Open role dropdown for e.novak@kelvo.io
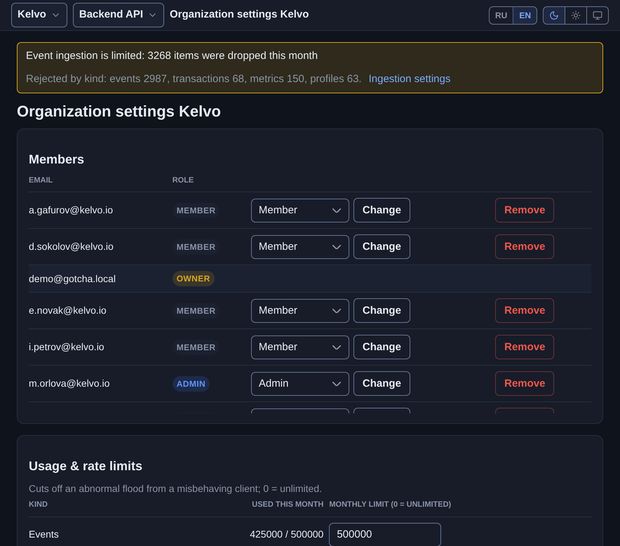Viewport: 620px width, 546px height. coord(300,311)
